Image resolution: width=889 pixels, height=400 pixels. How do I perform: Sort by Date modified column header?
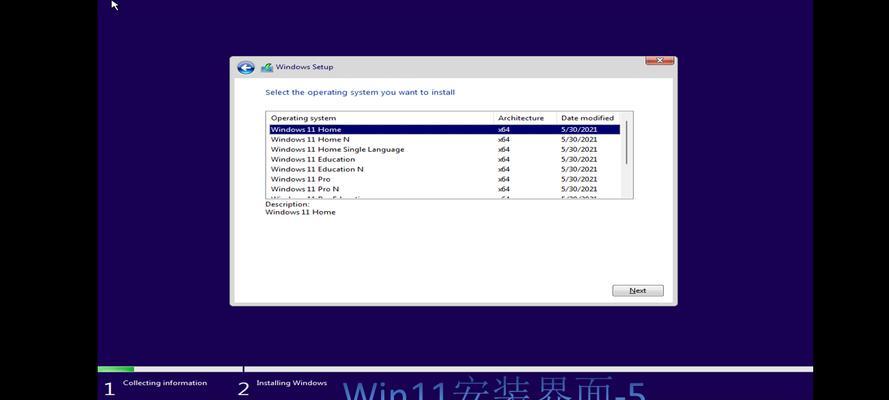(x=589, y=118)
